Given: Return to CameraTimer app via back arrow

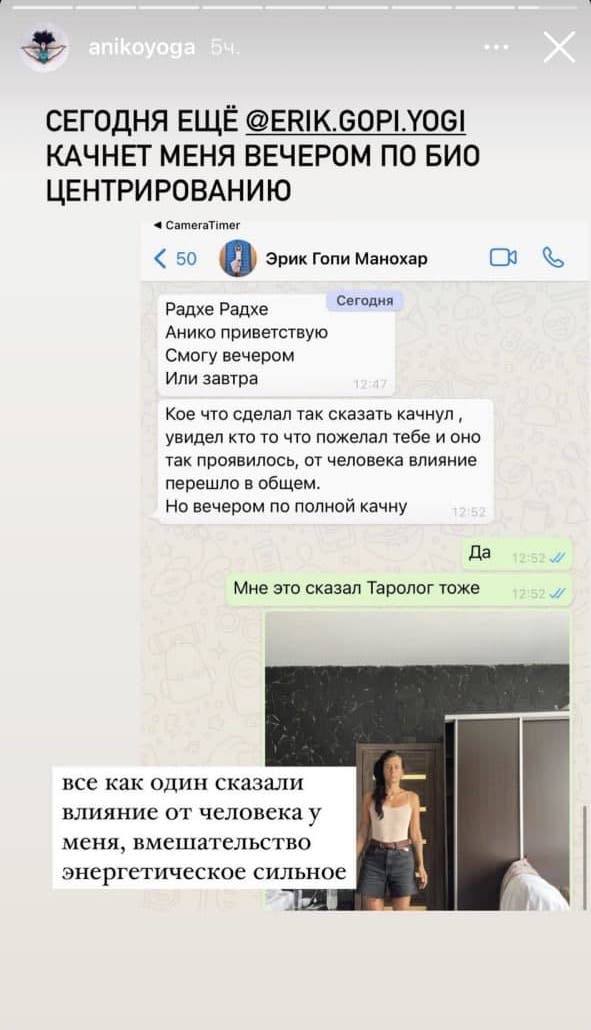Looking at the screenshot, I should point(196,225).
